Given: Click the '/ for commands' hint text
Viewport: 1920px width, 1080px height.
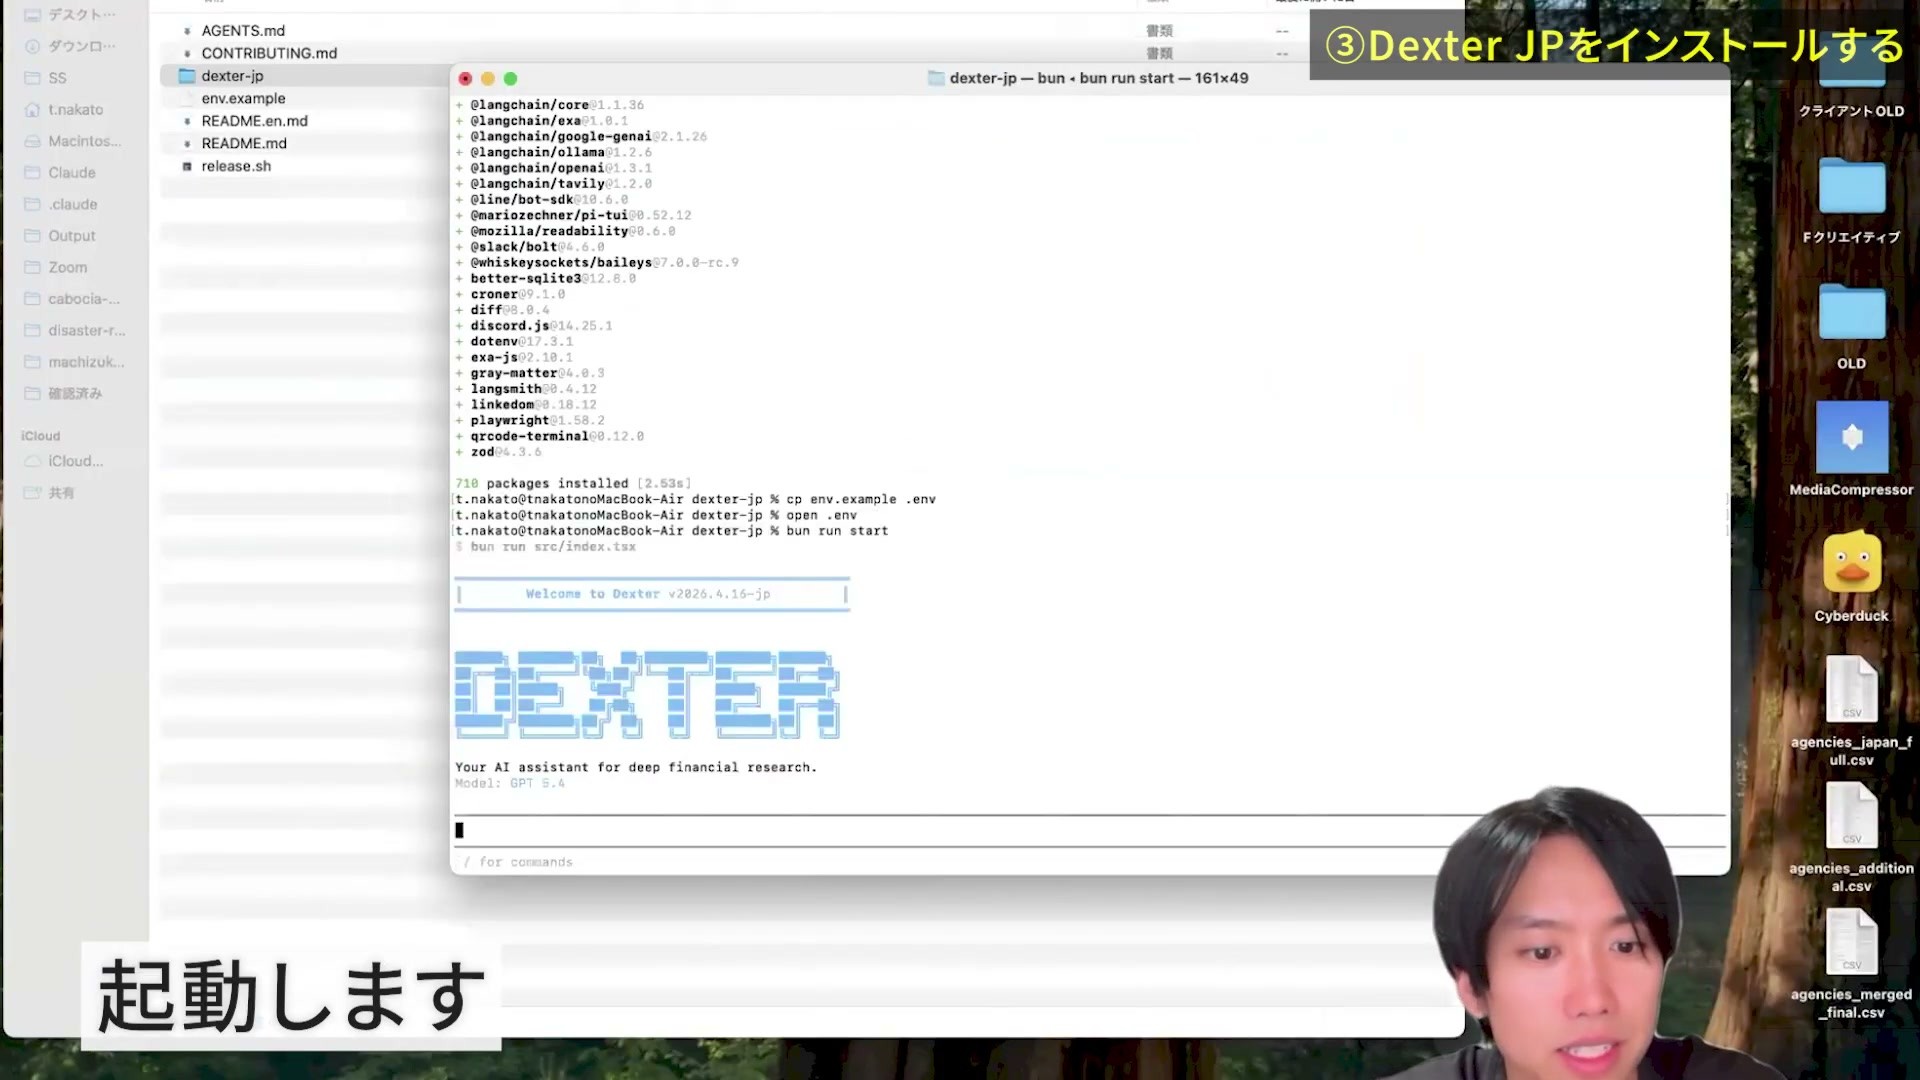Looking at the screenshot, I should tap(518, 862).
